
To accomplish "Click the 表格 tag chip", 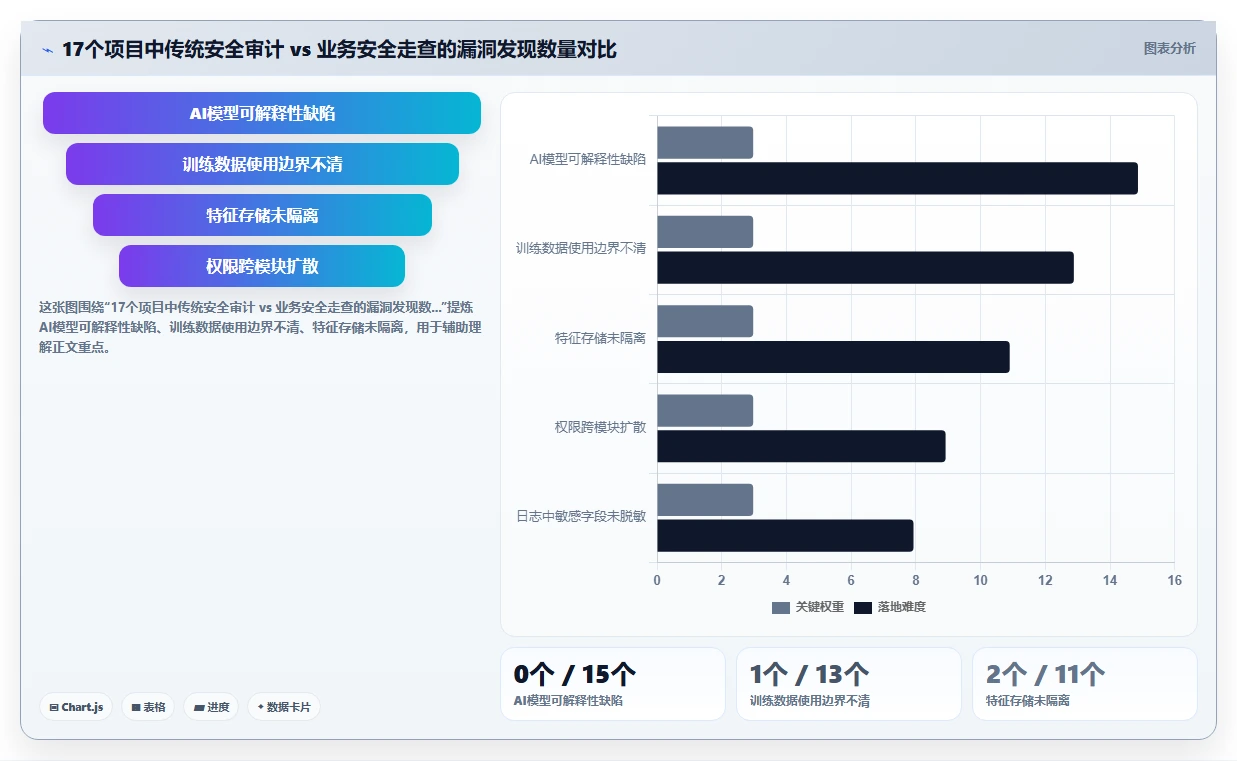I will 148,707.
